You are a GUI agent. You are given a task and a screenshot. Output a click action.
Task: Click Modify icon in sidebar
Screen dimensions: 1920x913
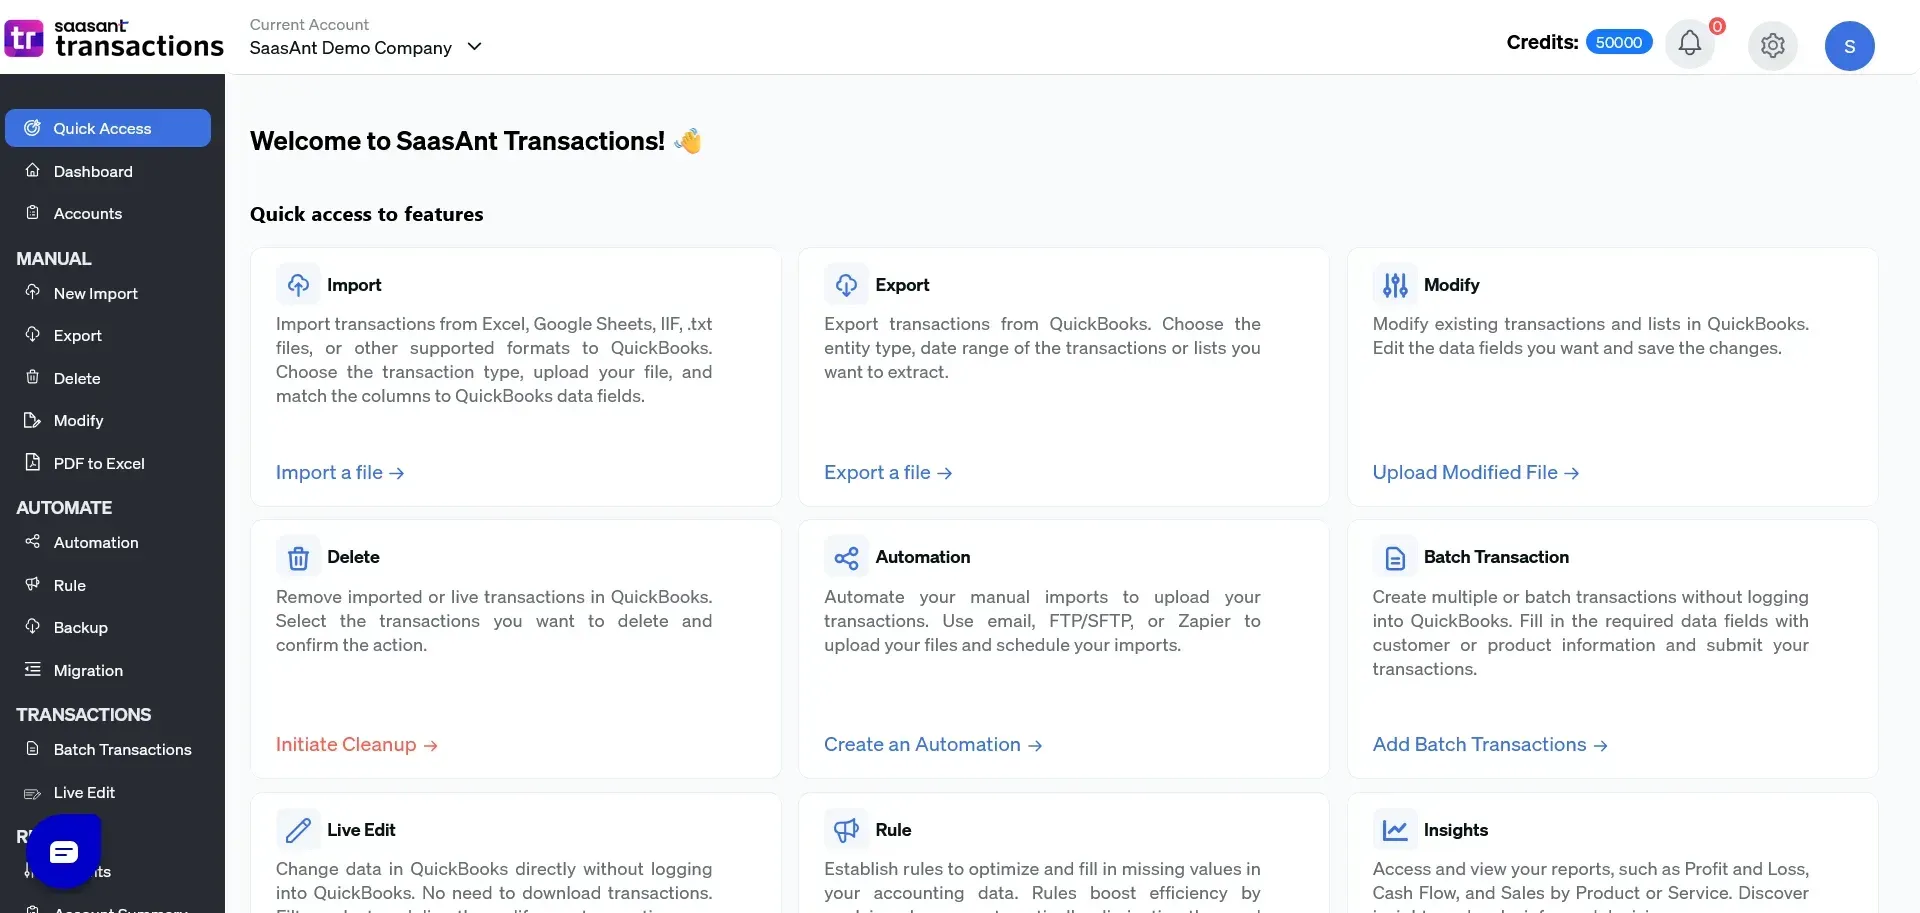point(33,420)
